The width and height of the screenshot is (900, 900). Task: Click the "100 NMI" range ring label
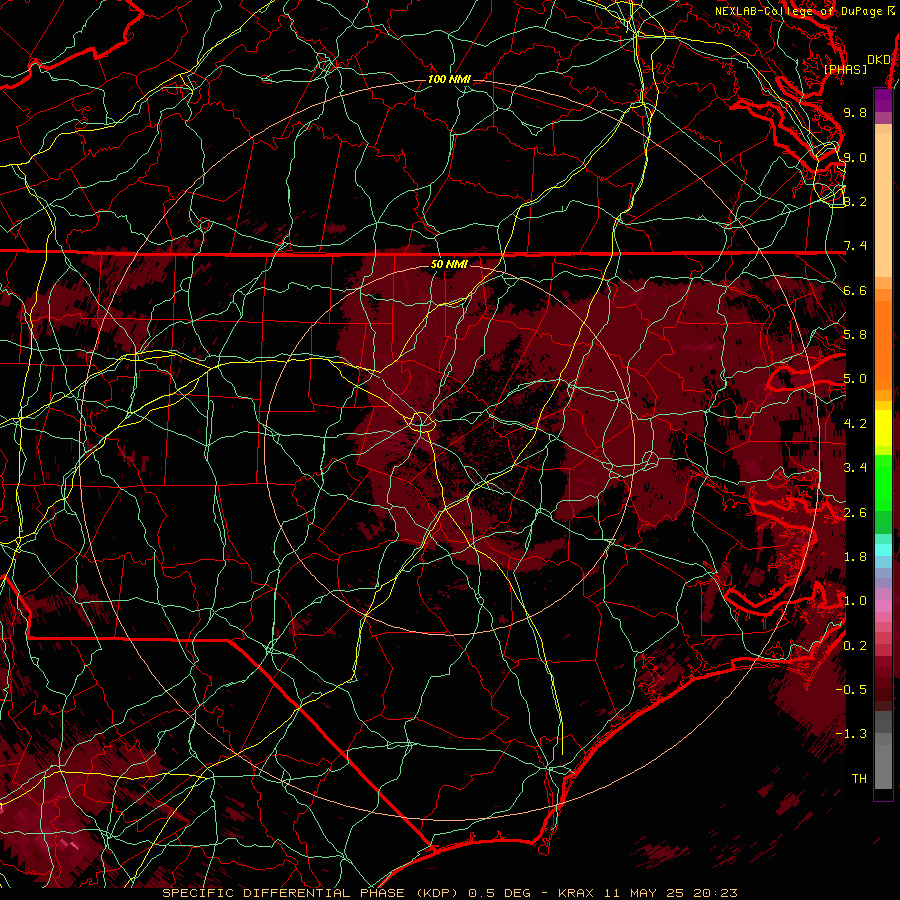pyautogui.click(x=449, y=79)
